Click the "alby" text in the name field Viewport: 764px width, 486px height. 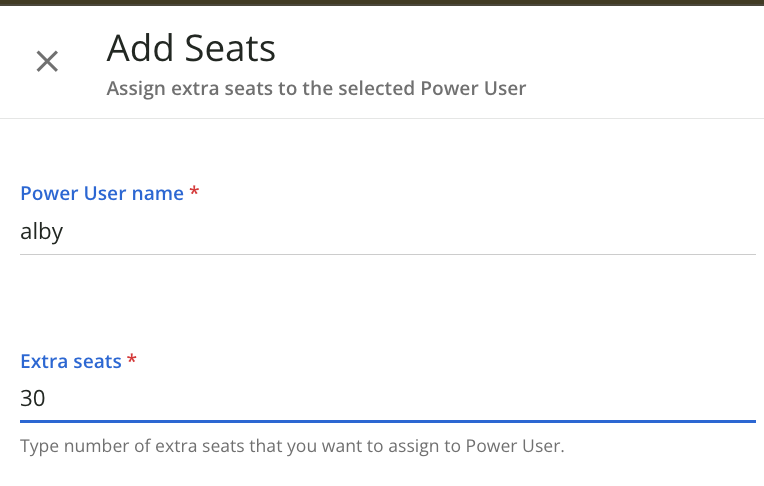click(x=42, y=232)
